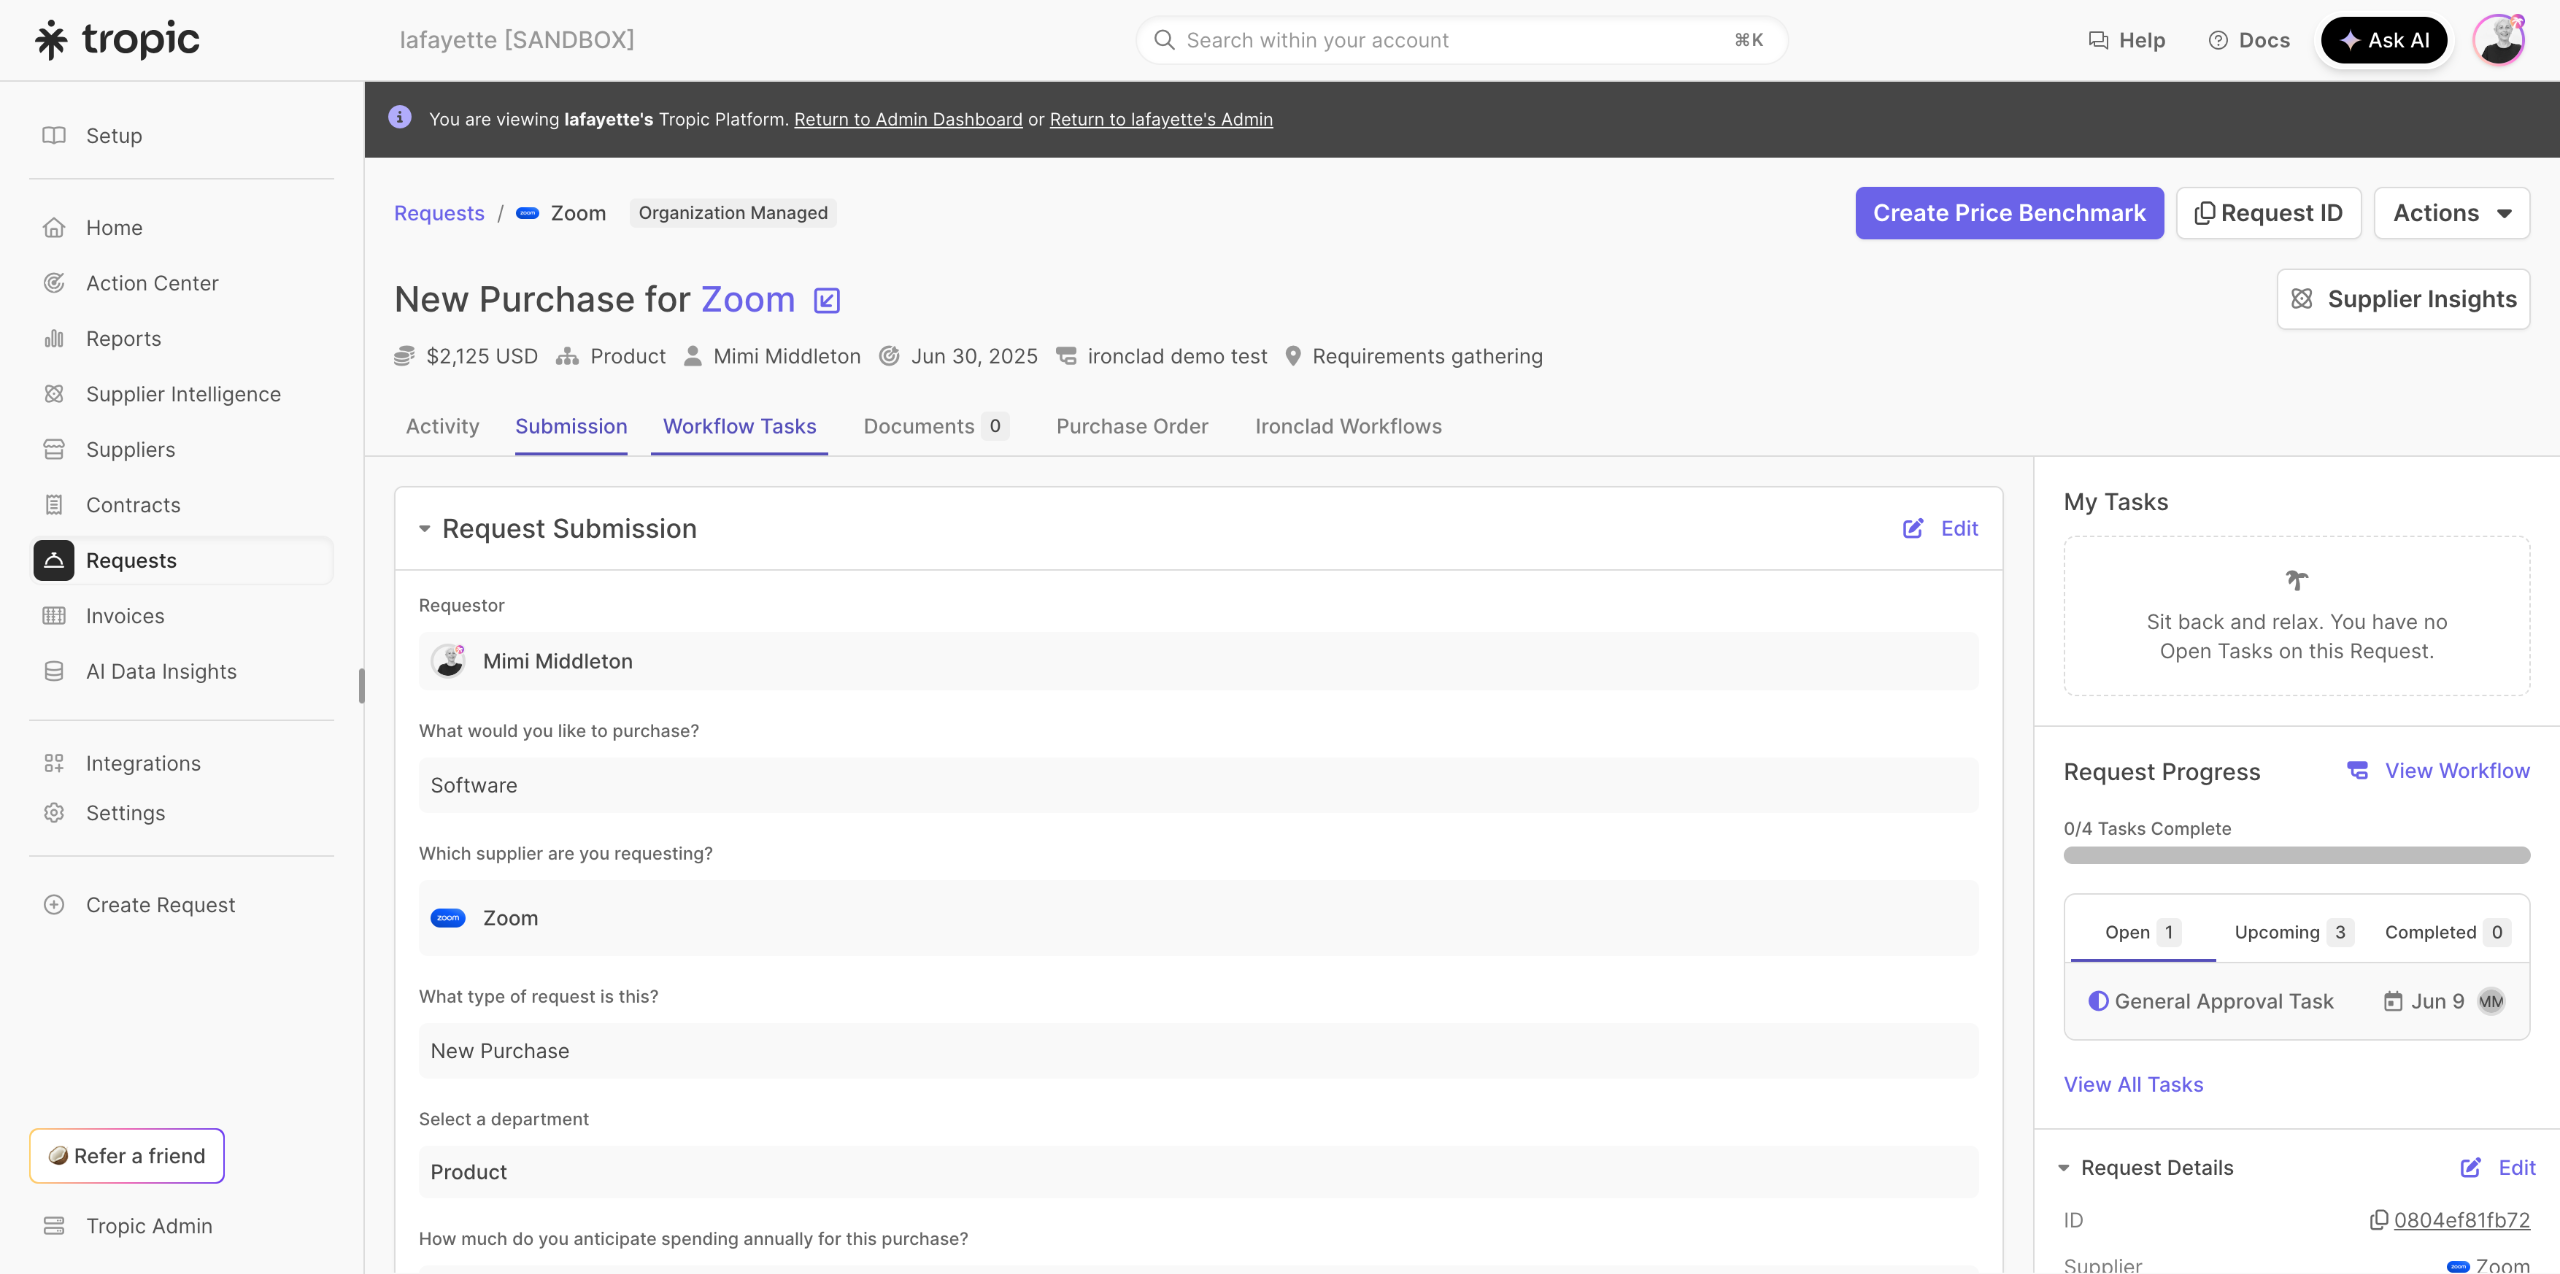Open Action Center in the sidebar
Viewport: 2560px width, 1274px height.
click(x=152, y=283)
